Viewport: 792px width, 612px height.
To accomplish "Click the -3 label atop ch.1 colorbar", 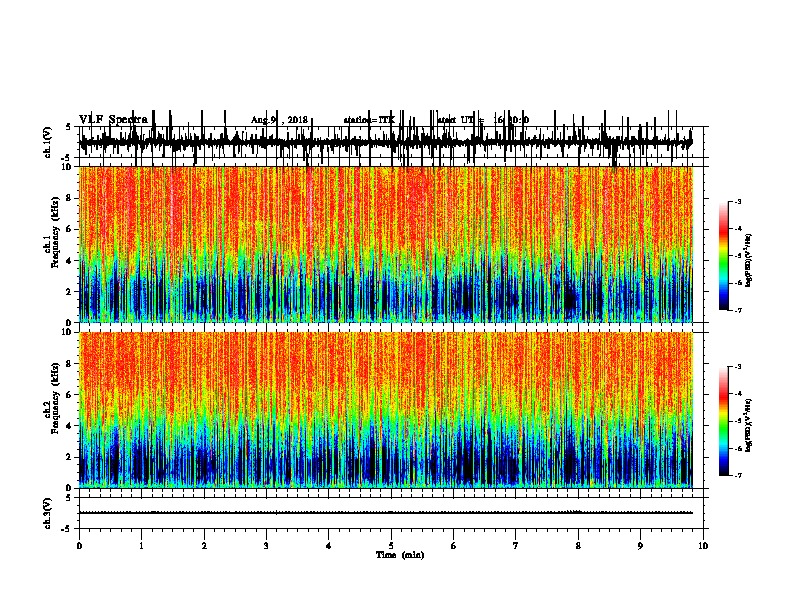I will tap(737, 201).
